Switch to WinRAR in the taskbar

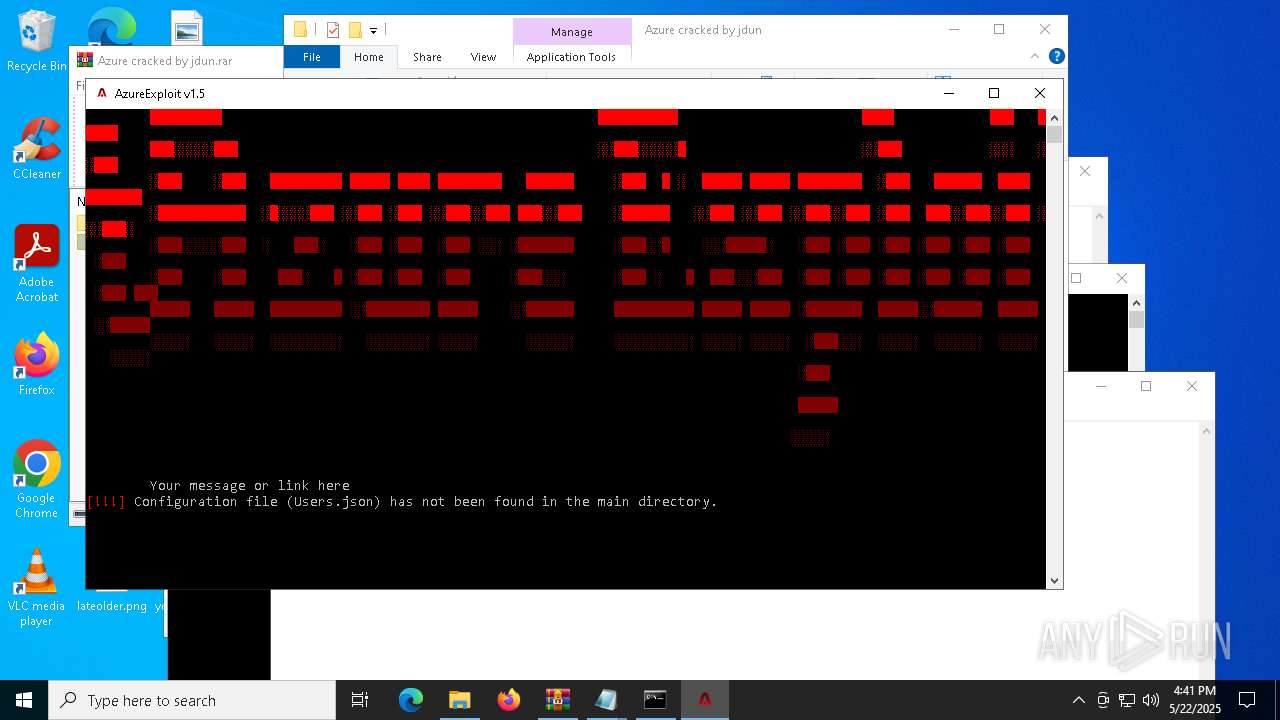[x=557, y=700]
